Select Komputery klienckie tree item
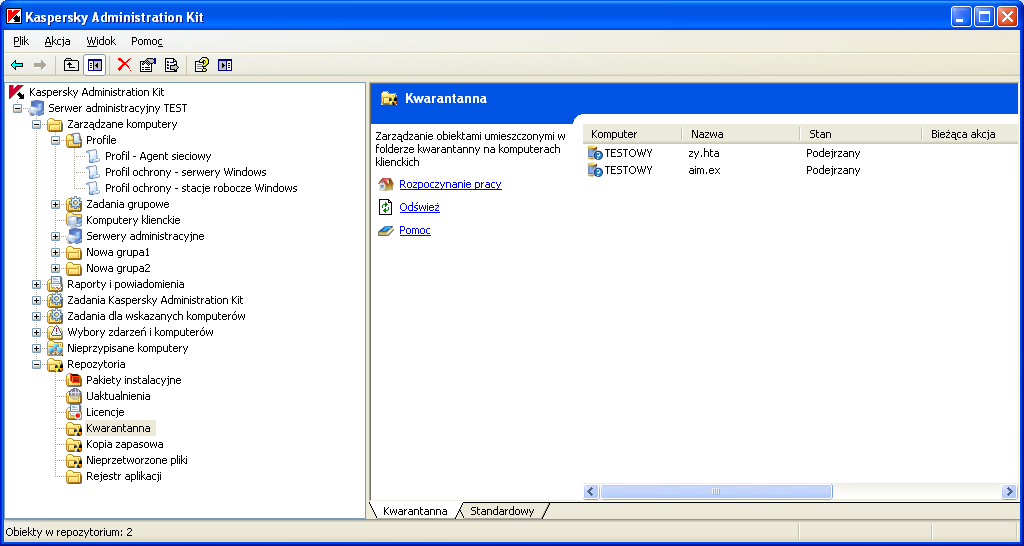1024x546 pixels. pyautogui.click(x=133, y=220)
